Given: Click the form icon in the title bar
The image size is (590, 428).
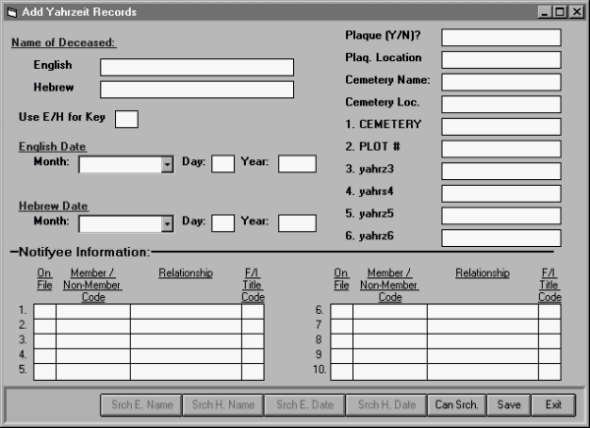Looking at the screenshot, I should [12, 12].
